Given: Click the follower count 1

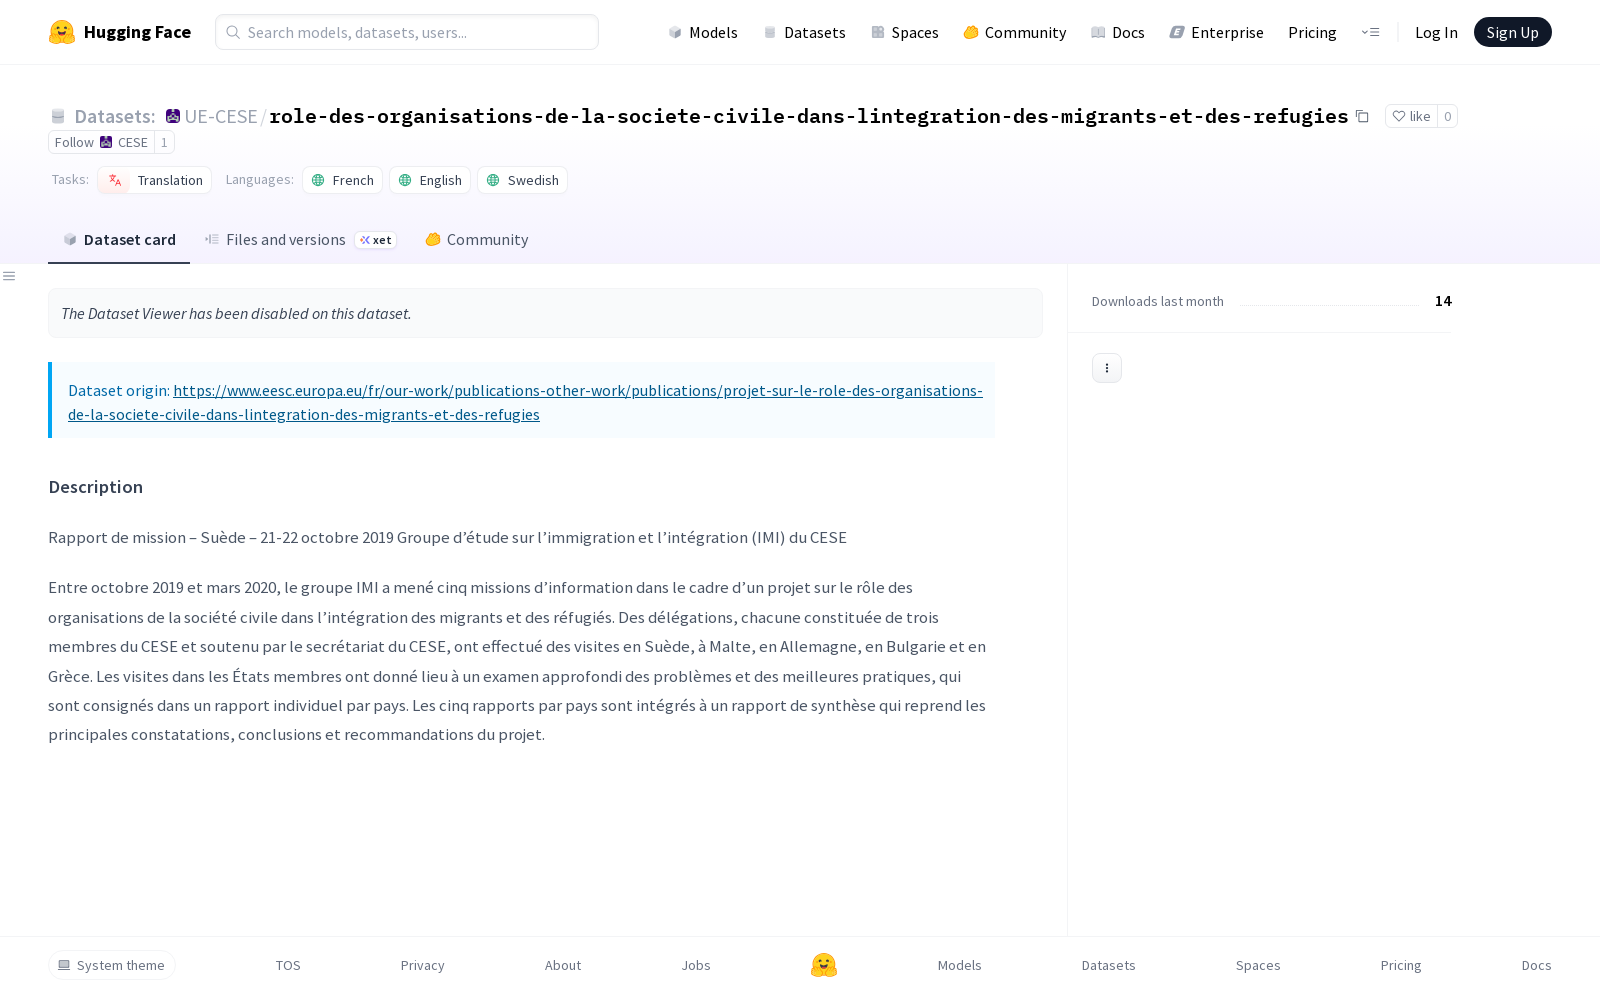Looking at the screenshot, I should click(164, 142).
